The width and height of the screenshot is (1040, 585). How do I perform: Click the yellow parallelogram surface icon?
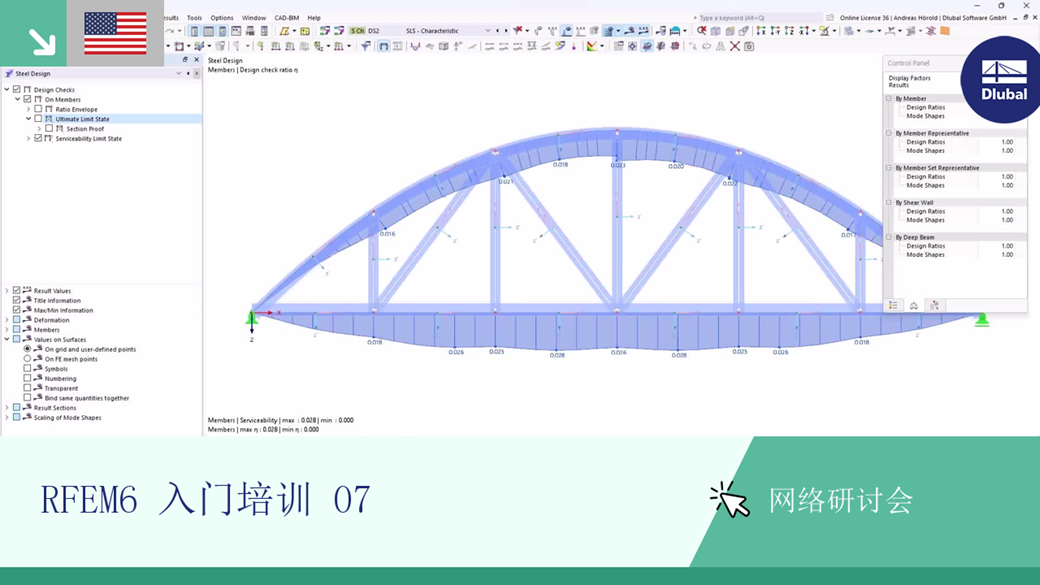pos(284,31)
